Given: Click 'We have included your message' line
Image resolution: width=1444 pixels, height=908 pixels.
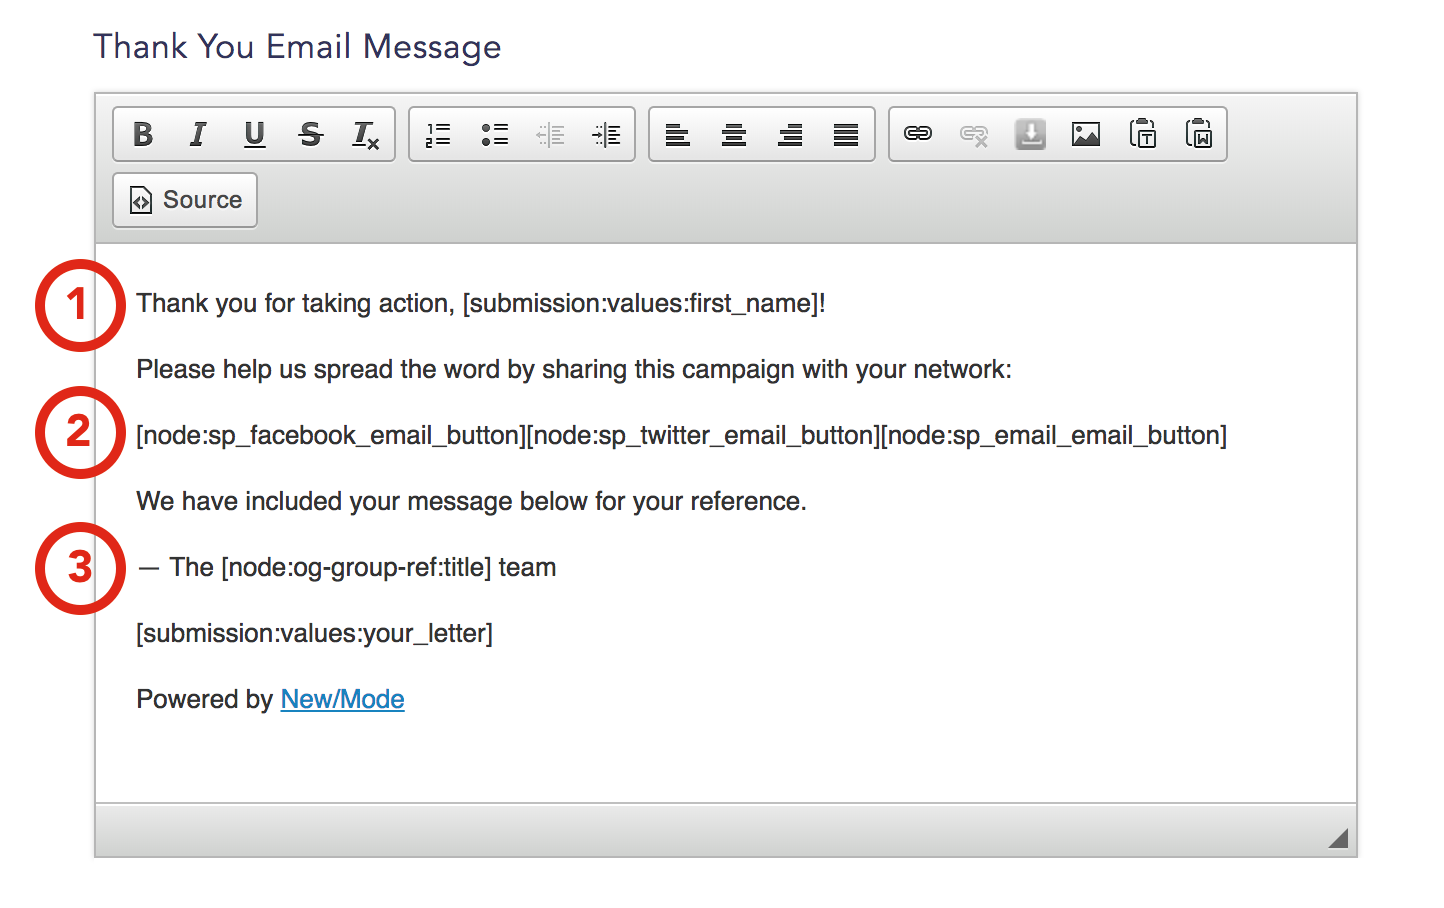Looking at the screenshot, I should (x=471, y=501).
